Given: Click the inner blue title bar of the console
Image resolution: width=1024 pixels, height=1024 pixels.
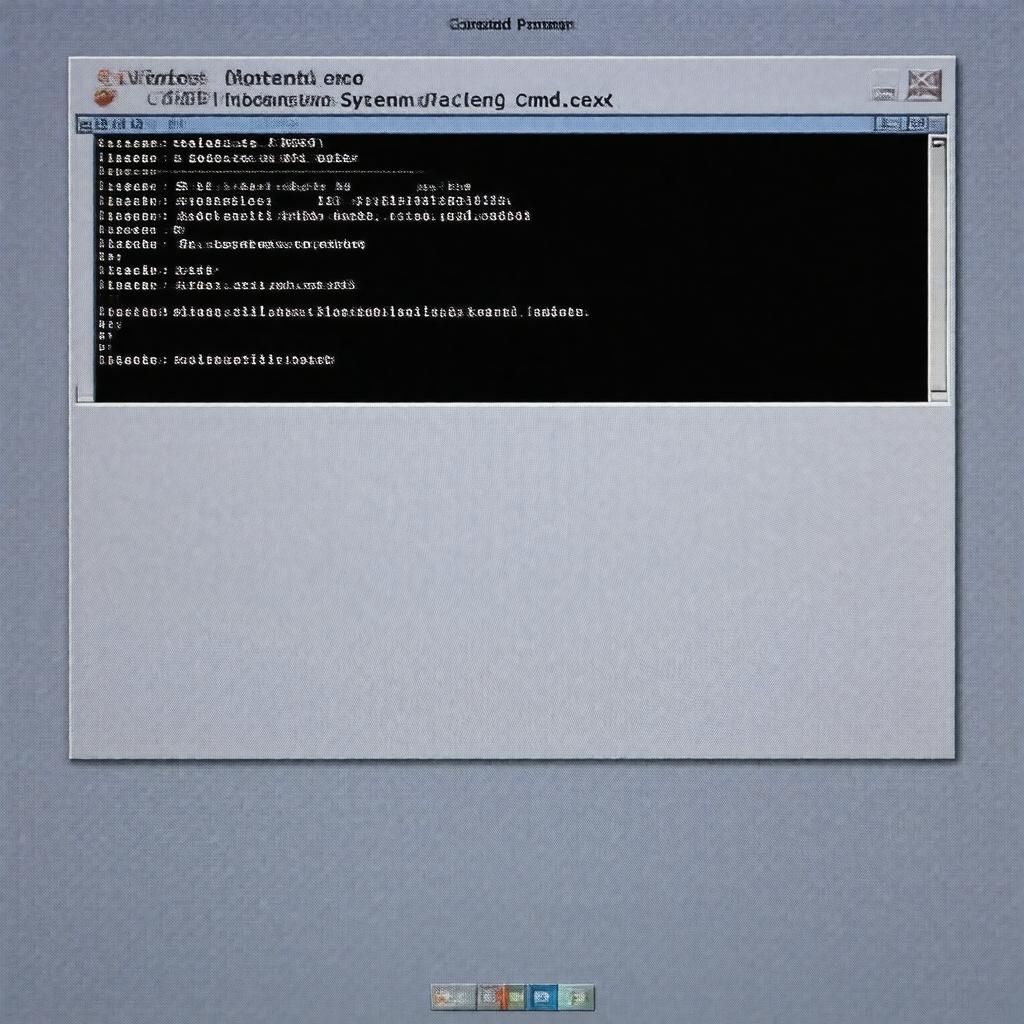Looking at the screenshot, I should 500,124.
